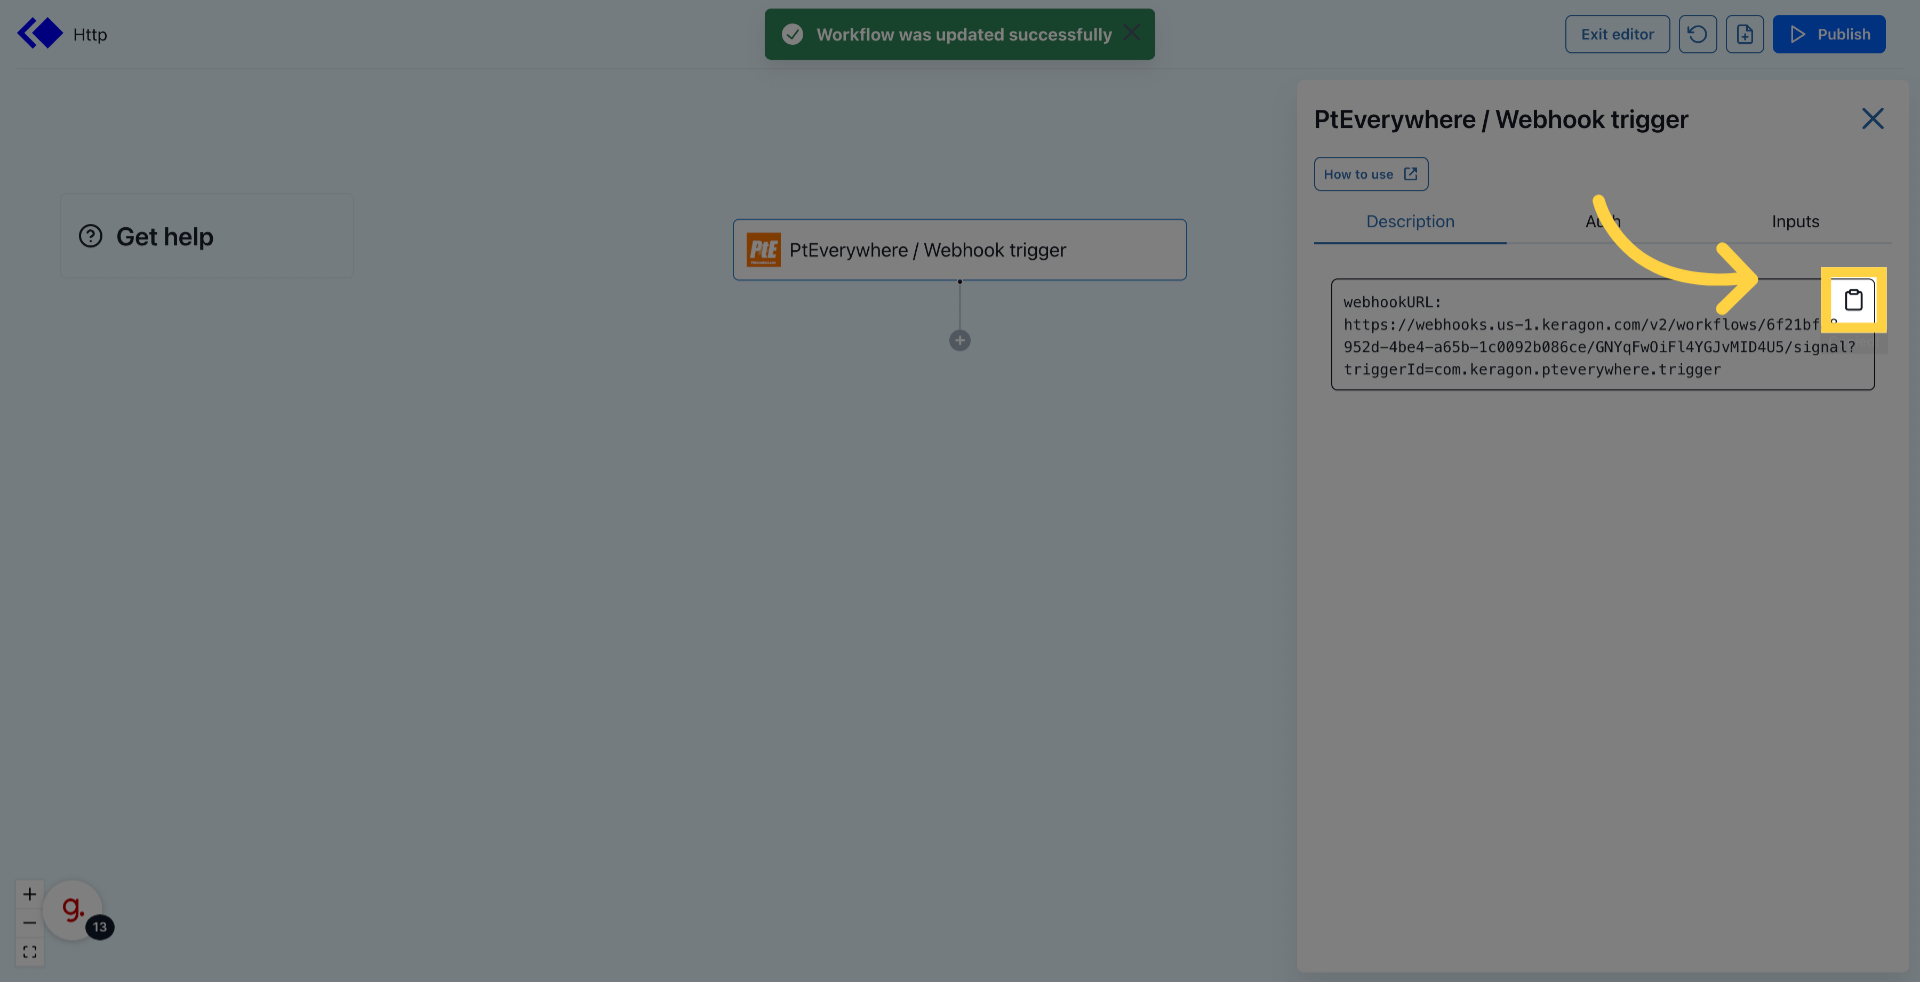Click the Exit editor button

[1617, 34]
